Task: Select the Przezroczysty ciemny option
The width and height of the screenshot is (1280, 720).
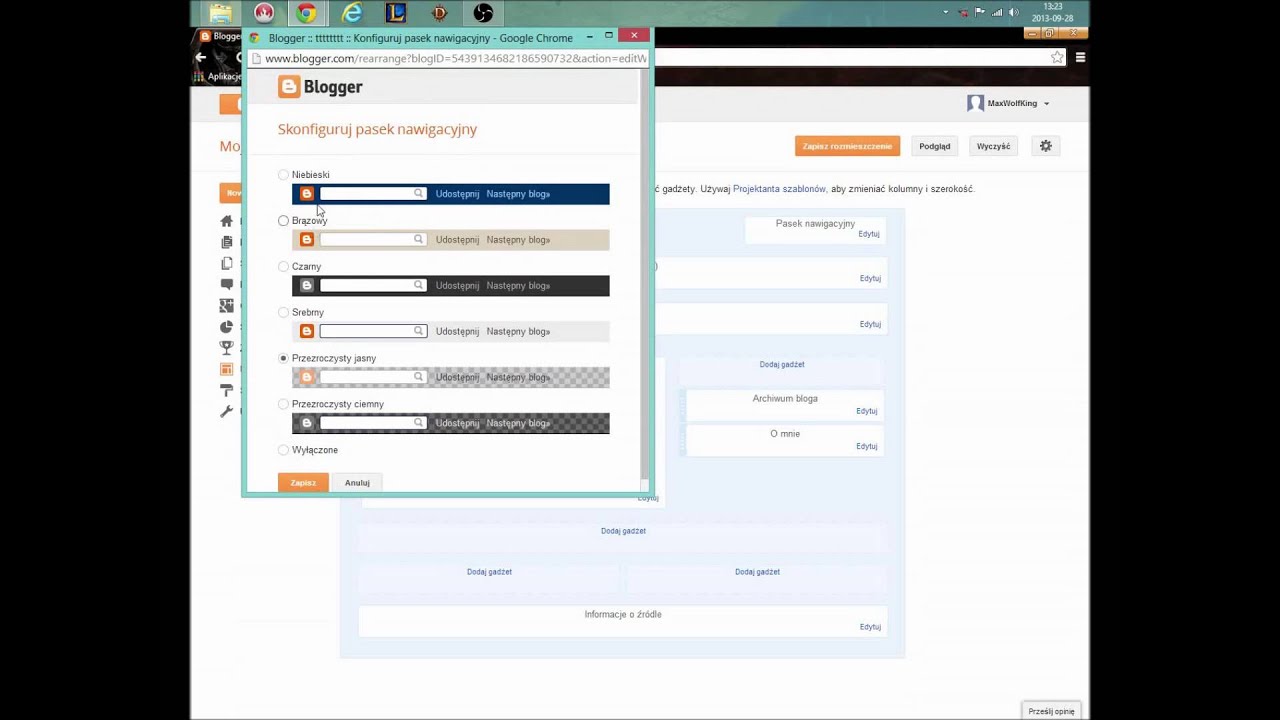Action: tap(283, 404)
